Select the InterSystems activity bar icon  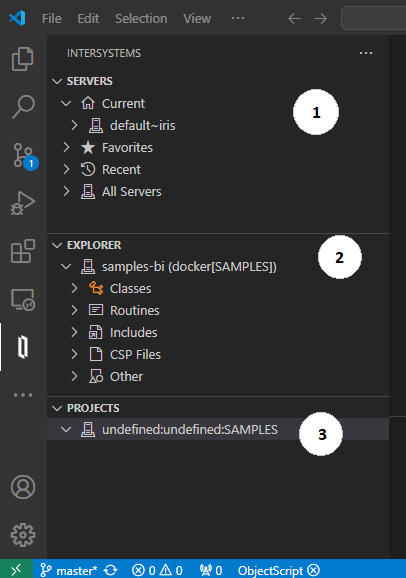[x=23, y=347]
